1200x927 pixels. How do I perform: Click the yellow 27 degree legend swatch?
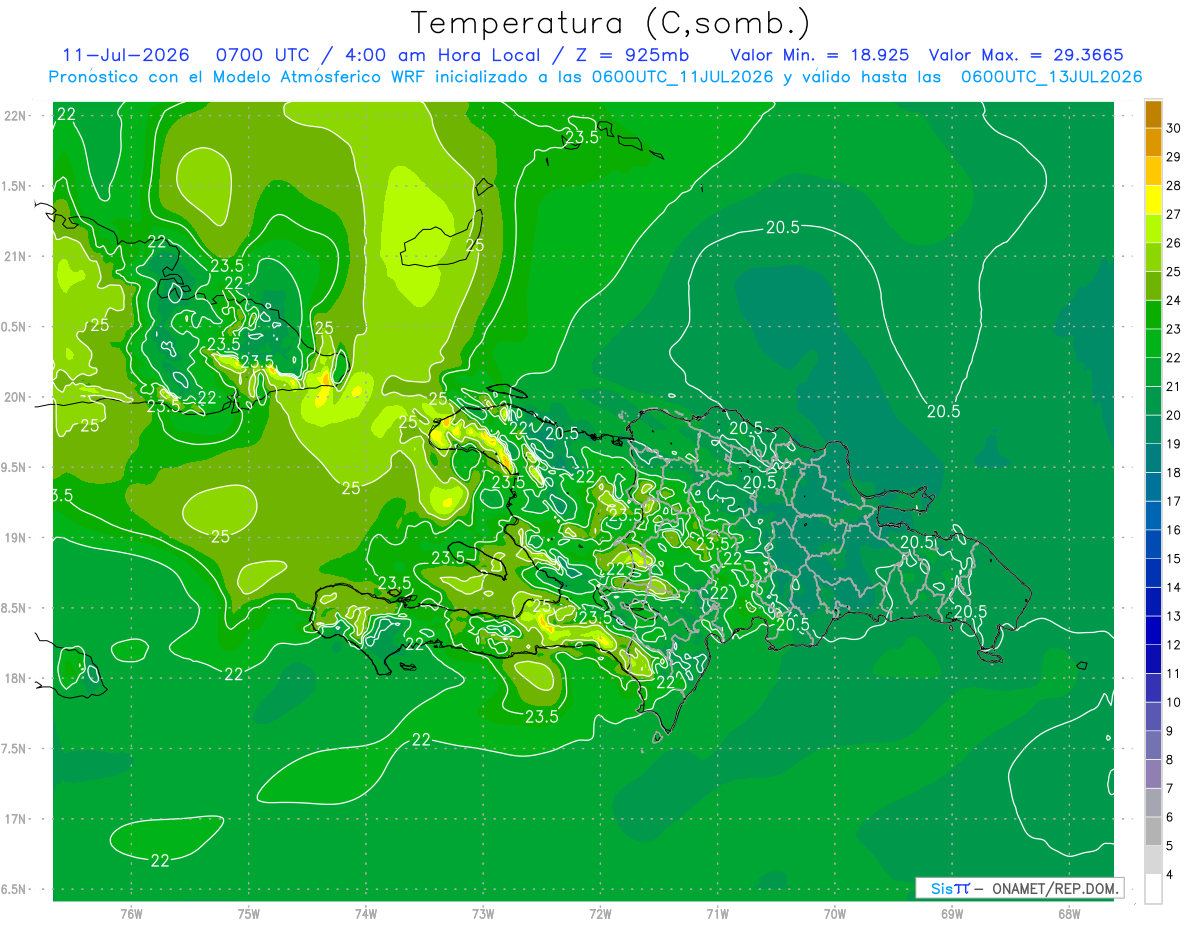pyautogui.click(x=1153, y=201)
